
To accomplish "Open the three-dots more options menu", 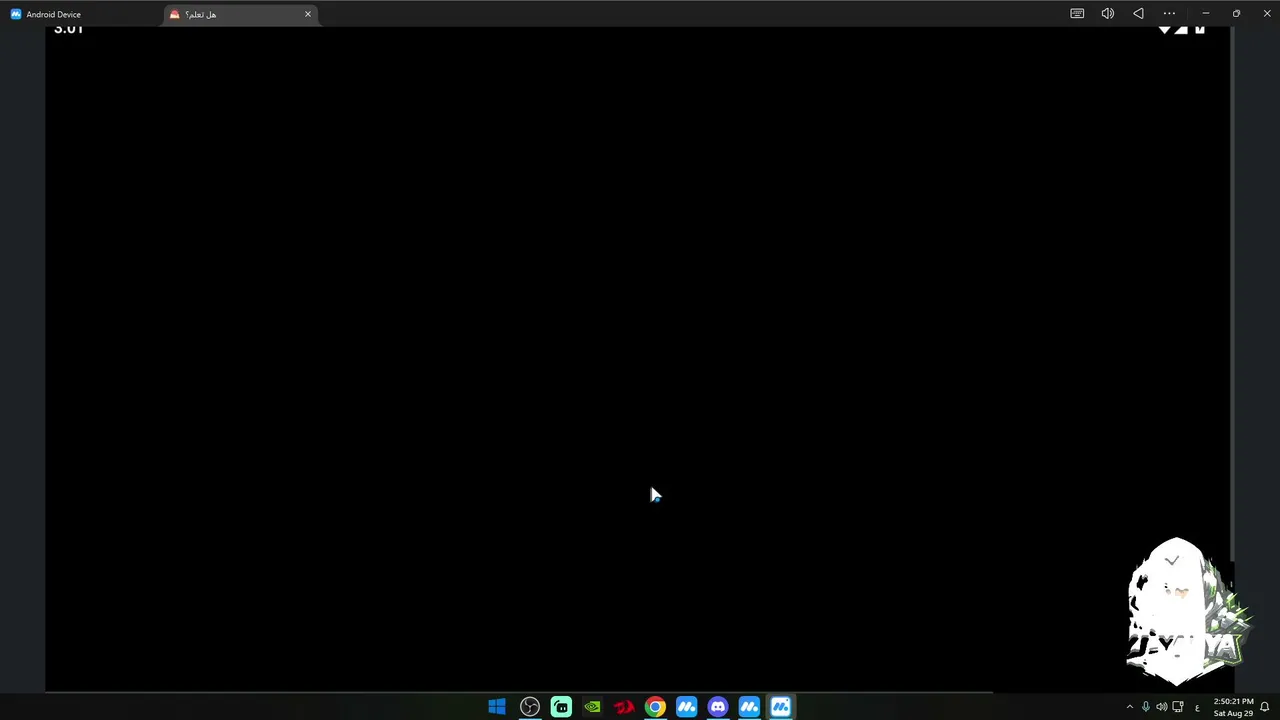I will (x=1169, y=14).
